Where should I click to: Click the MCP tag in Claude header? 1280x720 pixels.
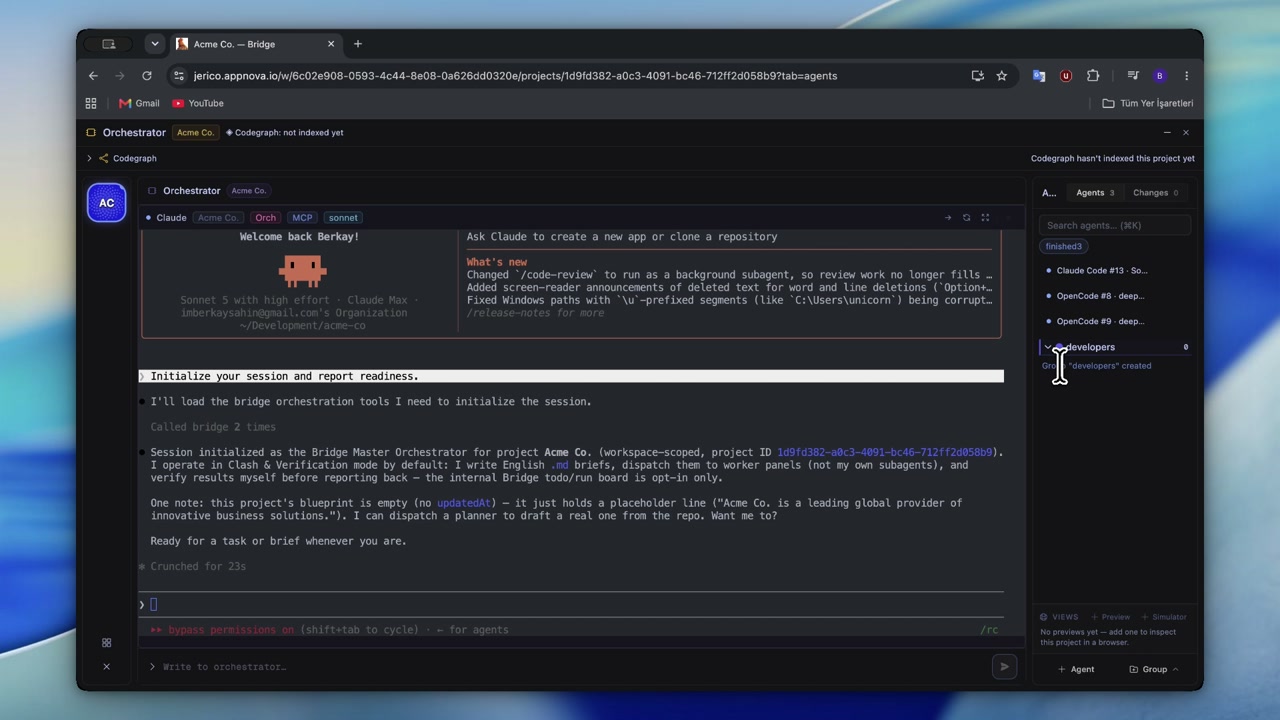click(302, 217)
